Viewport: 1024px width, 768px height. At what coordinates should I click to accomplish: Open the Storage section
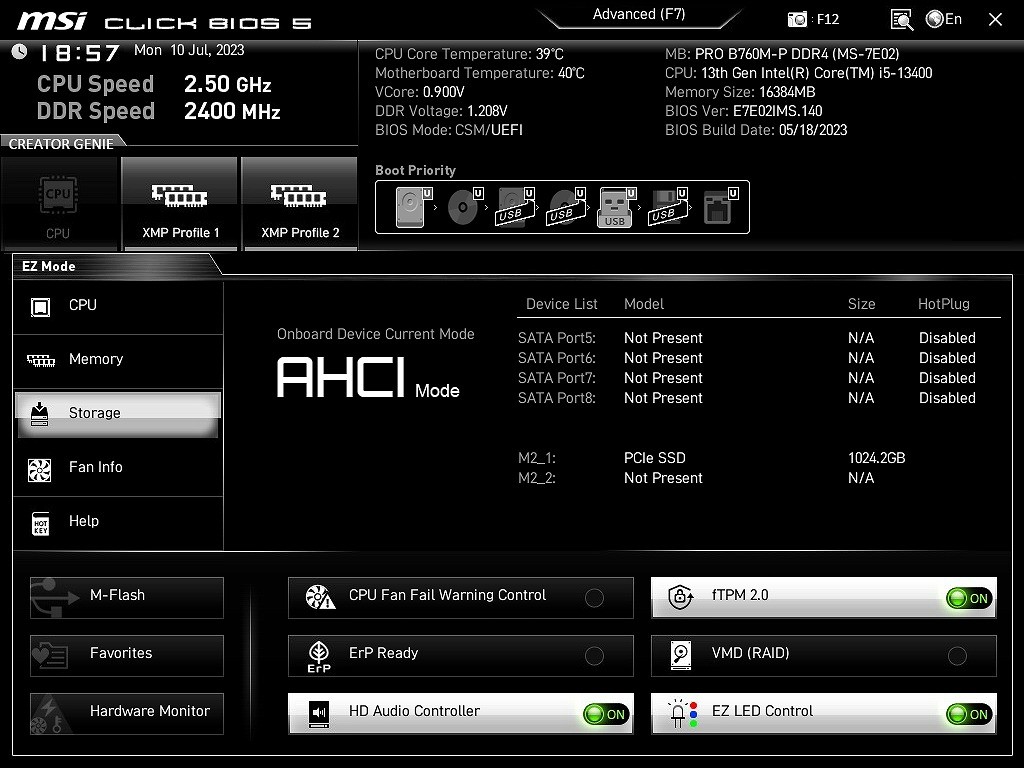click(118, 414)
